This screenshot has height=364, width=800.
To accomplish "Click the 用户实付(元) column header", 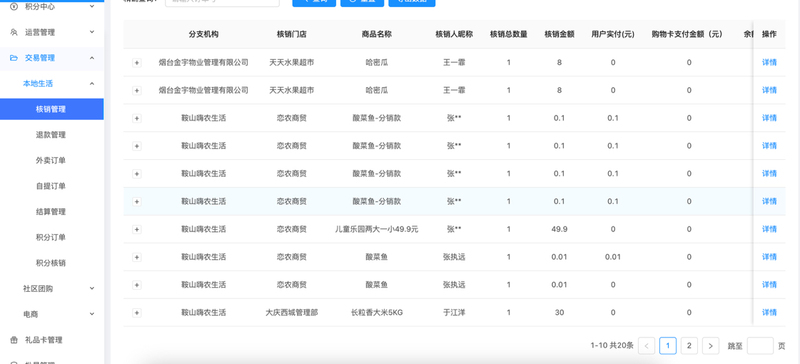I will pos(613,34).
